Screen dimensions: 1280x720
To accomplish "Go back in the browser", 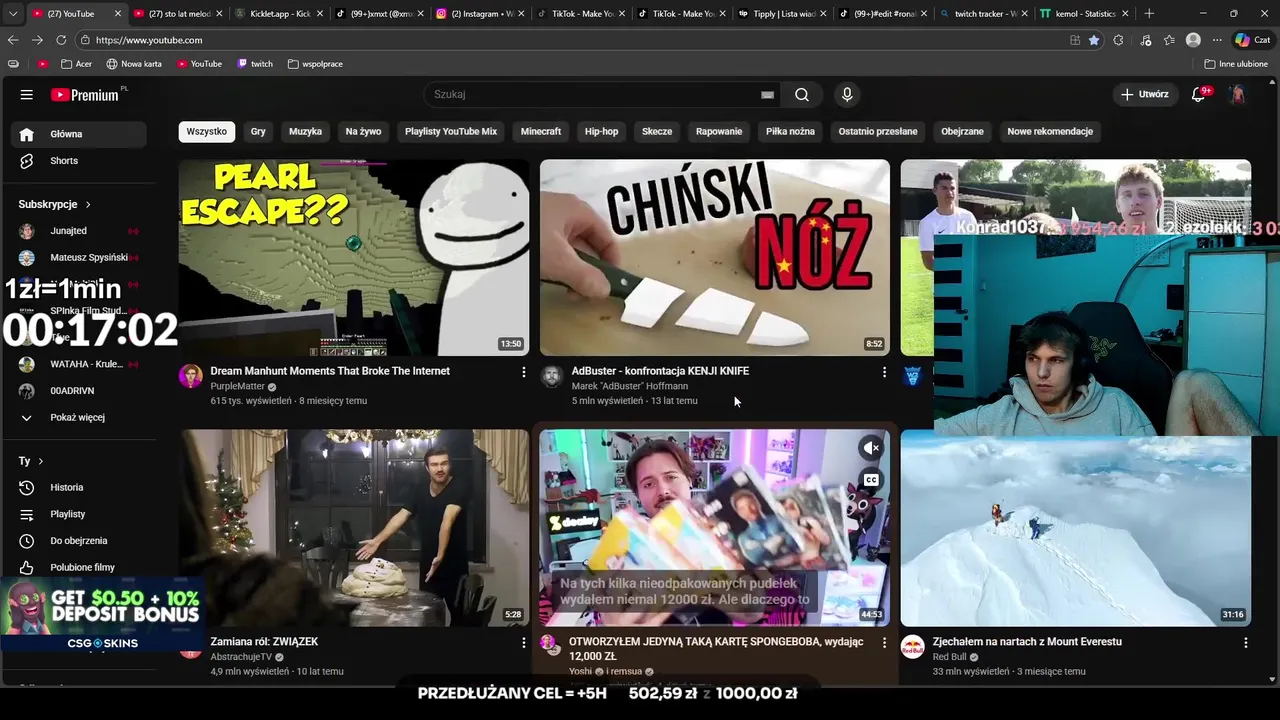I will point(13,40).
